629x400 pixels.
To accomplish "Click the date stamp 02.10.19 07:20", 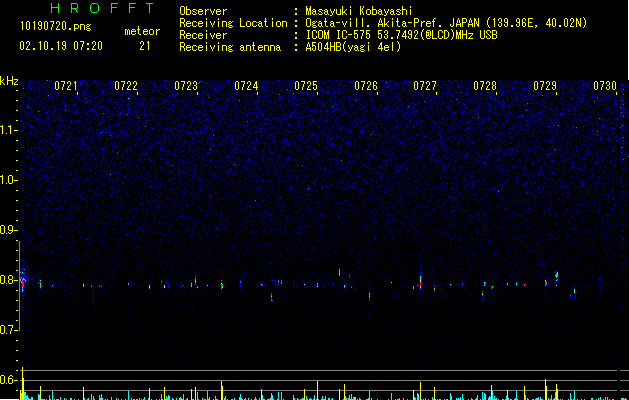I will (61, 46).
